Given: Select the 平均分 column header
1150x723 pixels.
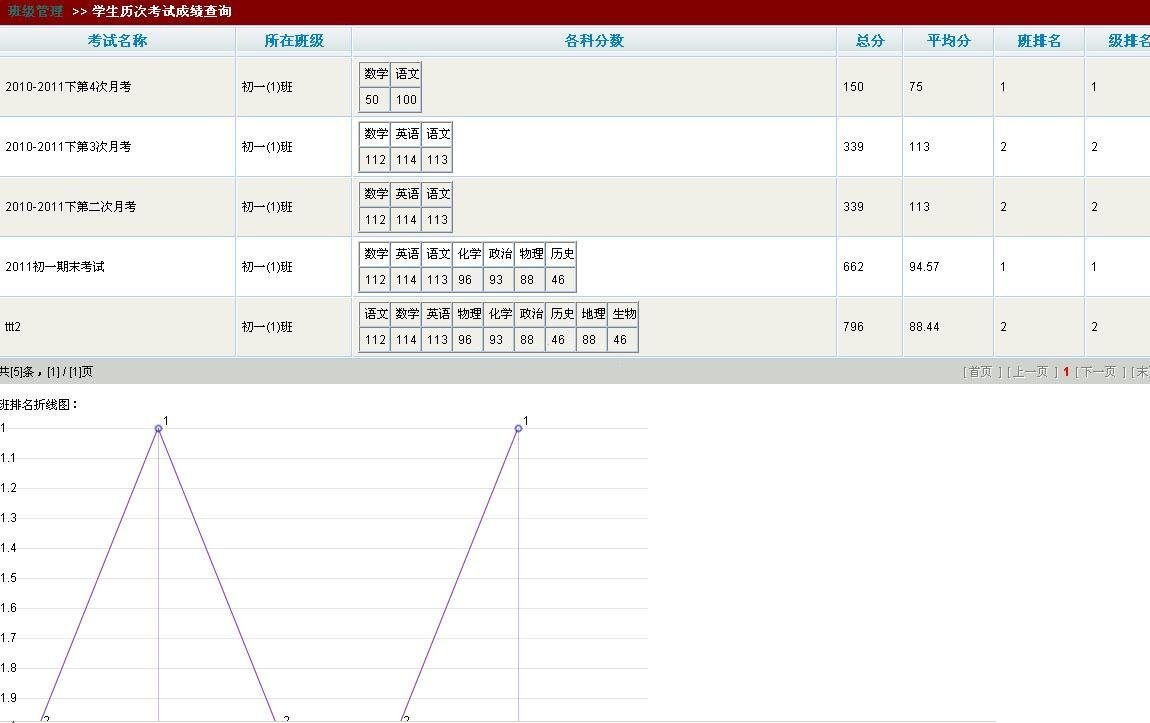Looking at the screenshot, I should [x=948, y=41].
